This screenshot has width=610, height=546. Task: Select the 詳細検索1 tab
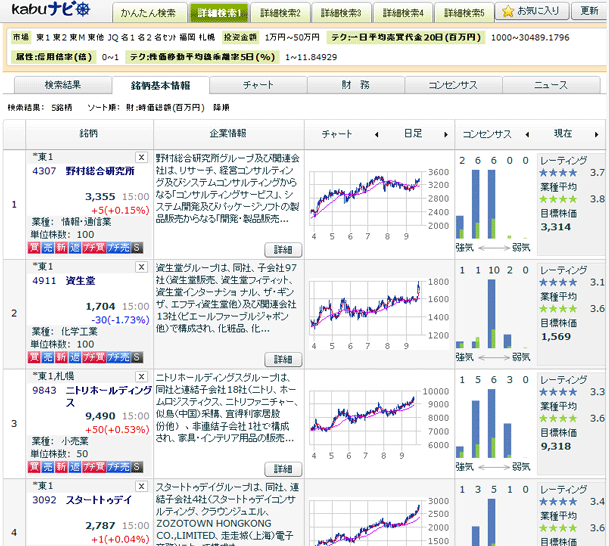tap(219, 13)
